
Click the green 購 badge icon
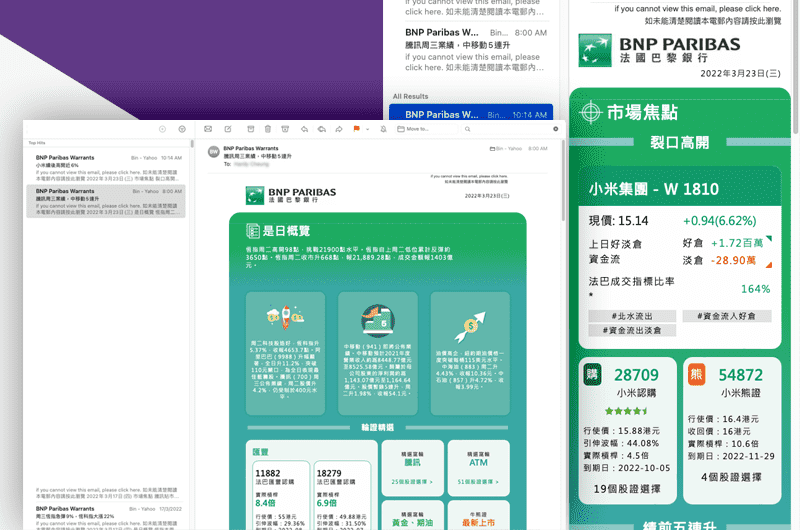(x=592, y=374)
